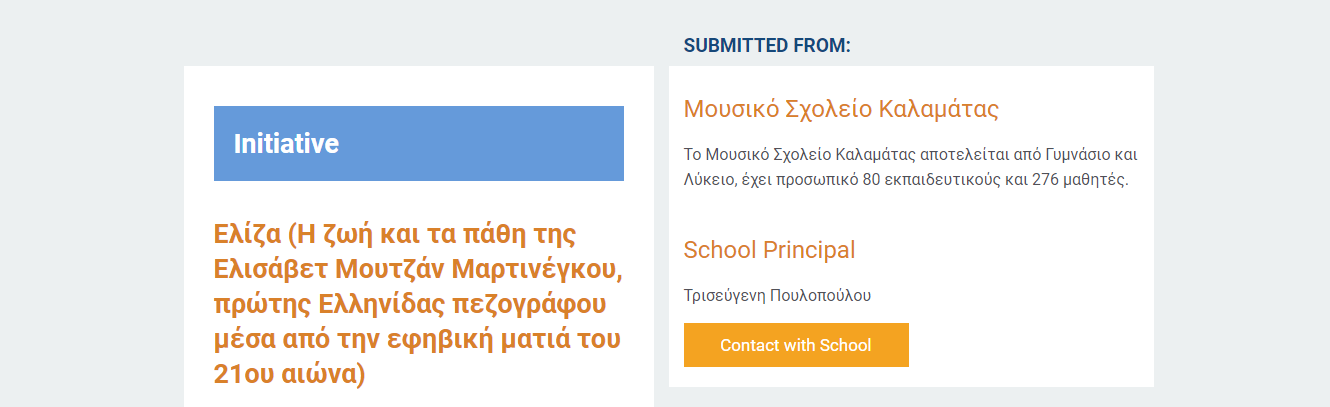Screen dimensions: 1330x407
Task: Click the word Initiative in the banner
Action: coord(286,144)
